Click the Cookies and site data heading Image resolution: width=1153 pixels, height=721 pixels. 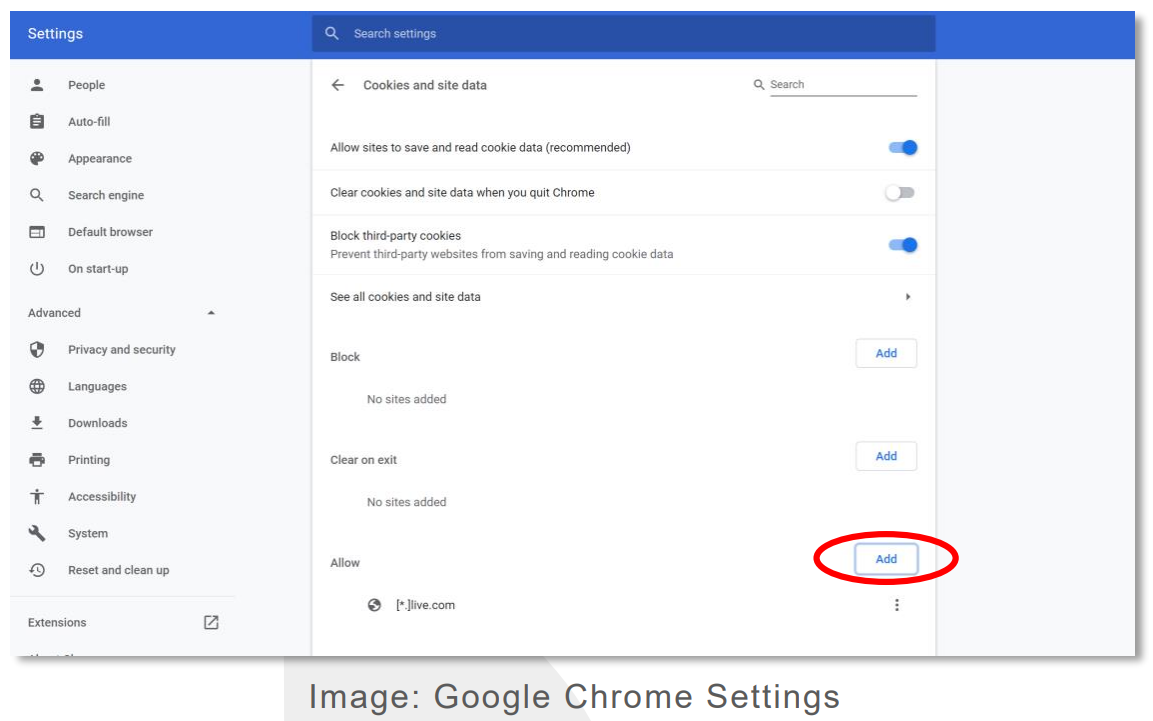point(425,85)
